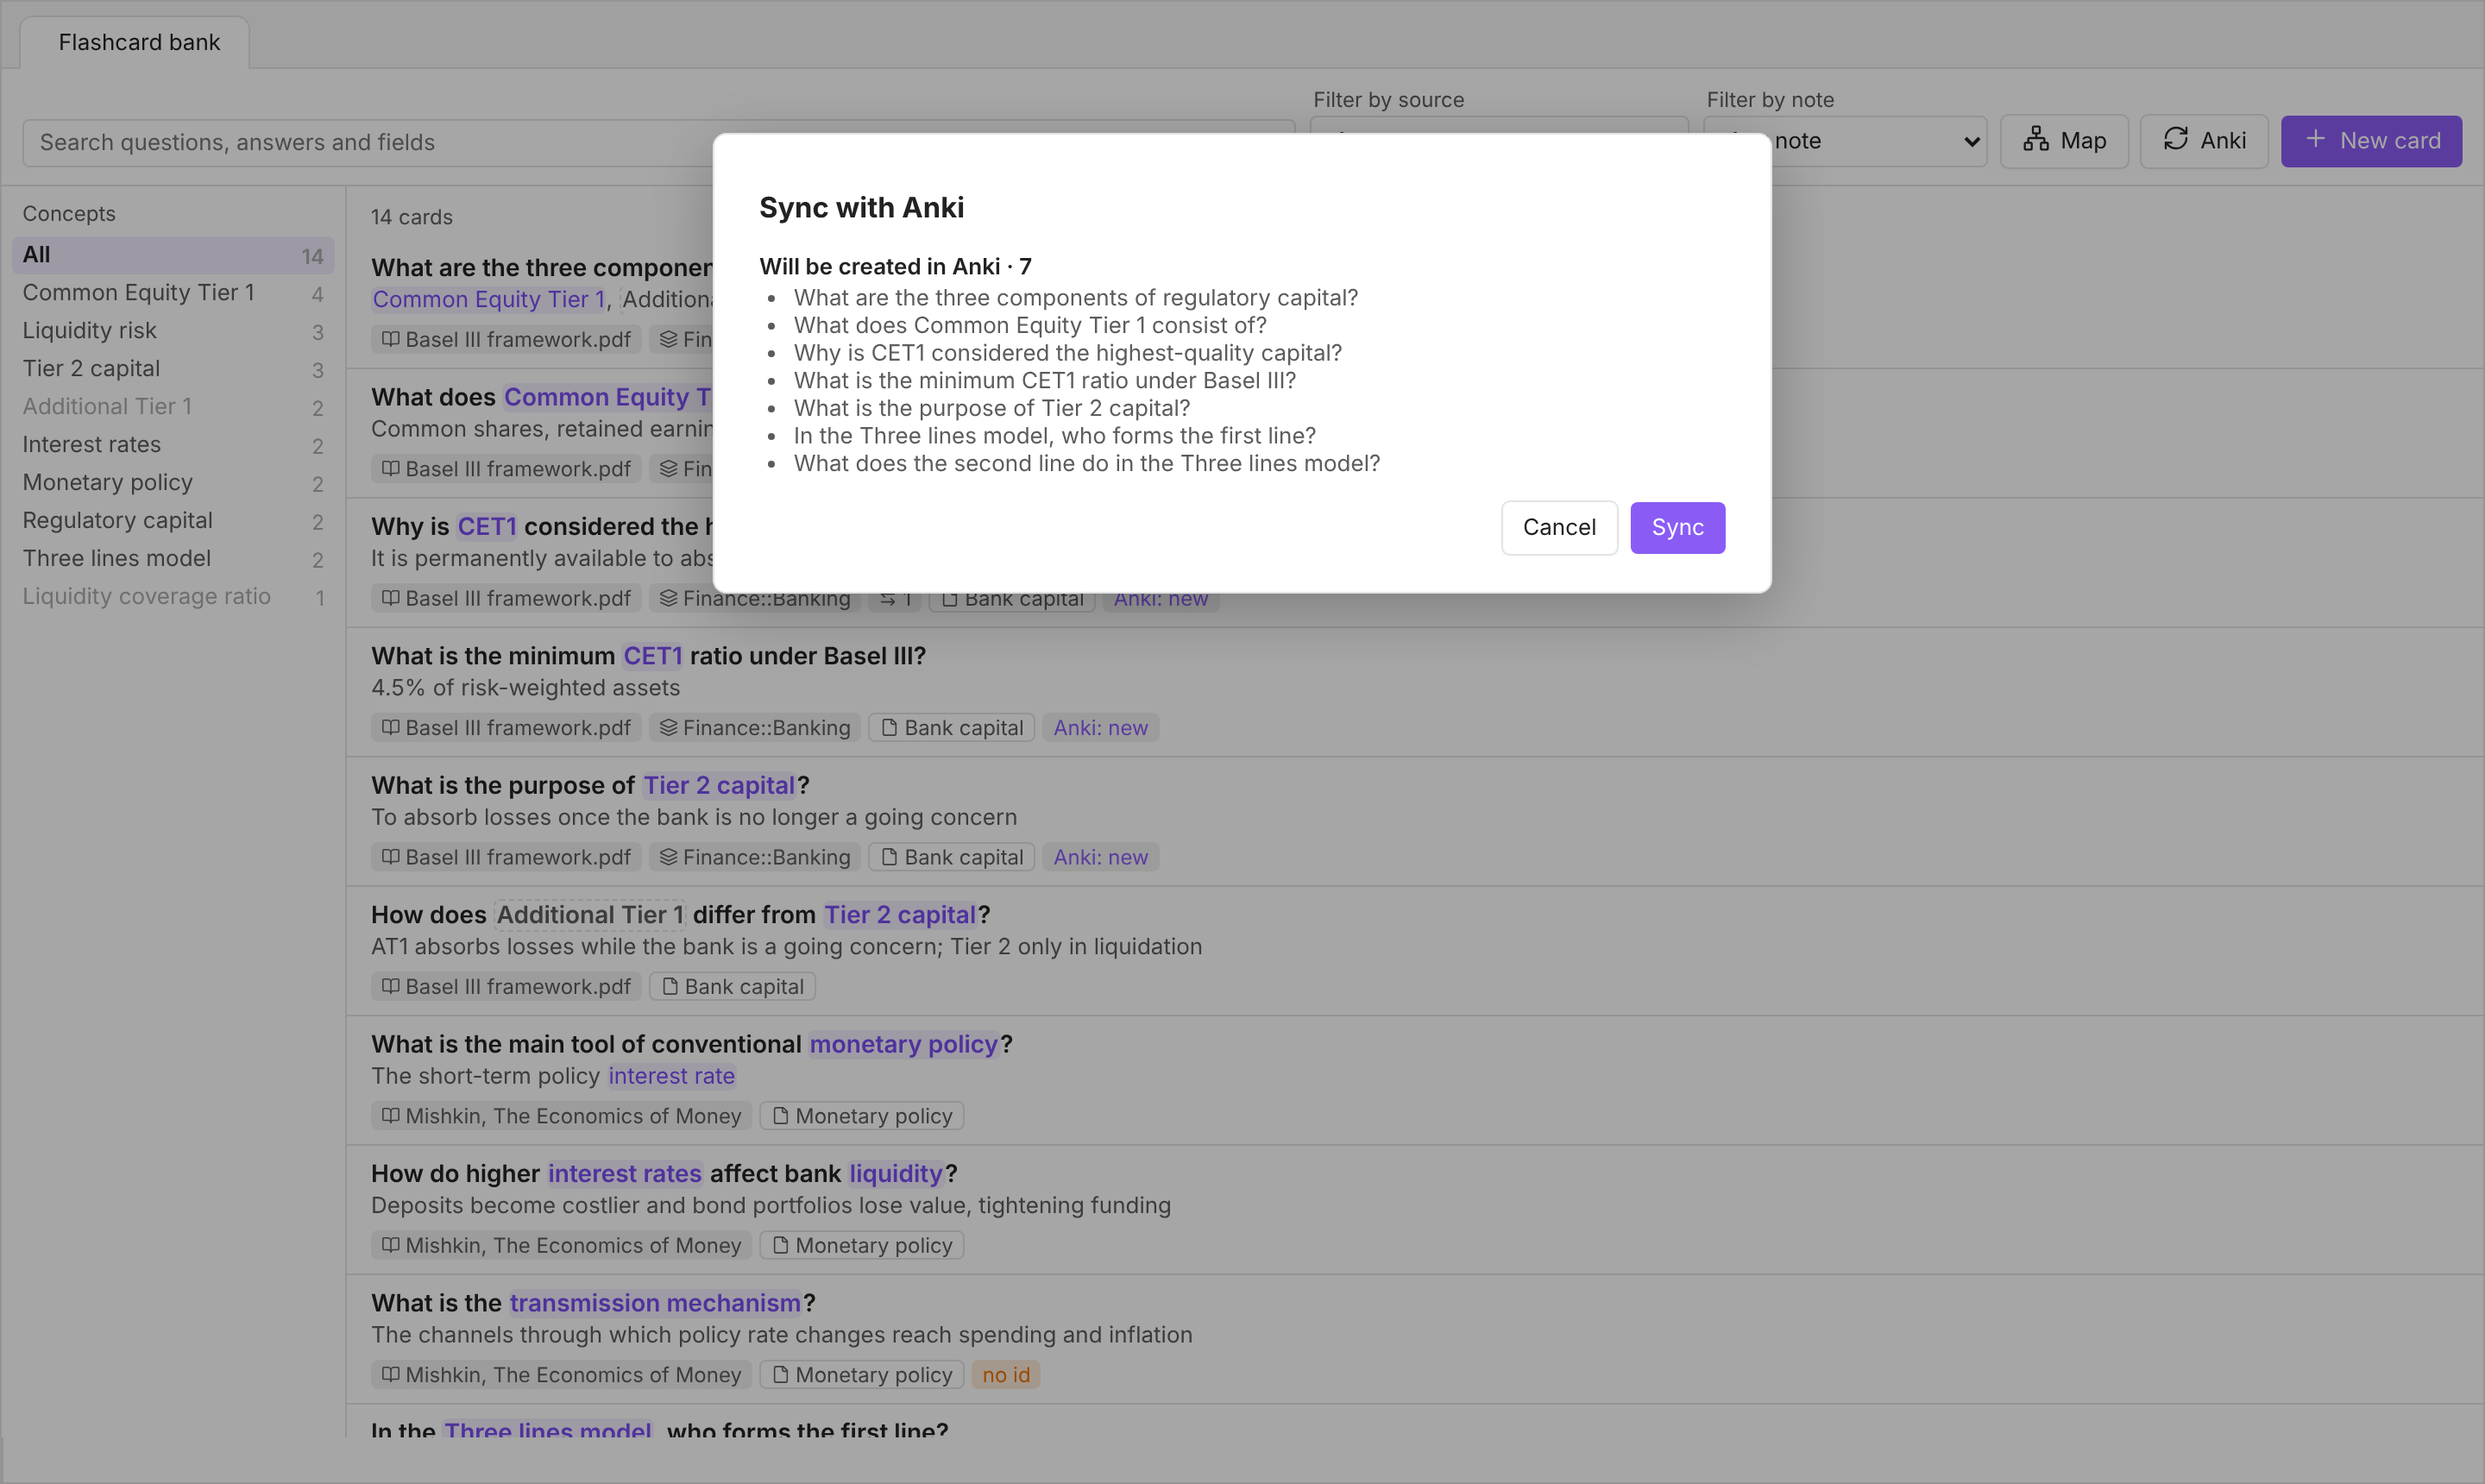Click the interest rate answer link
Viewport: 2485px width, 1484px height.
point(671,1076)
